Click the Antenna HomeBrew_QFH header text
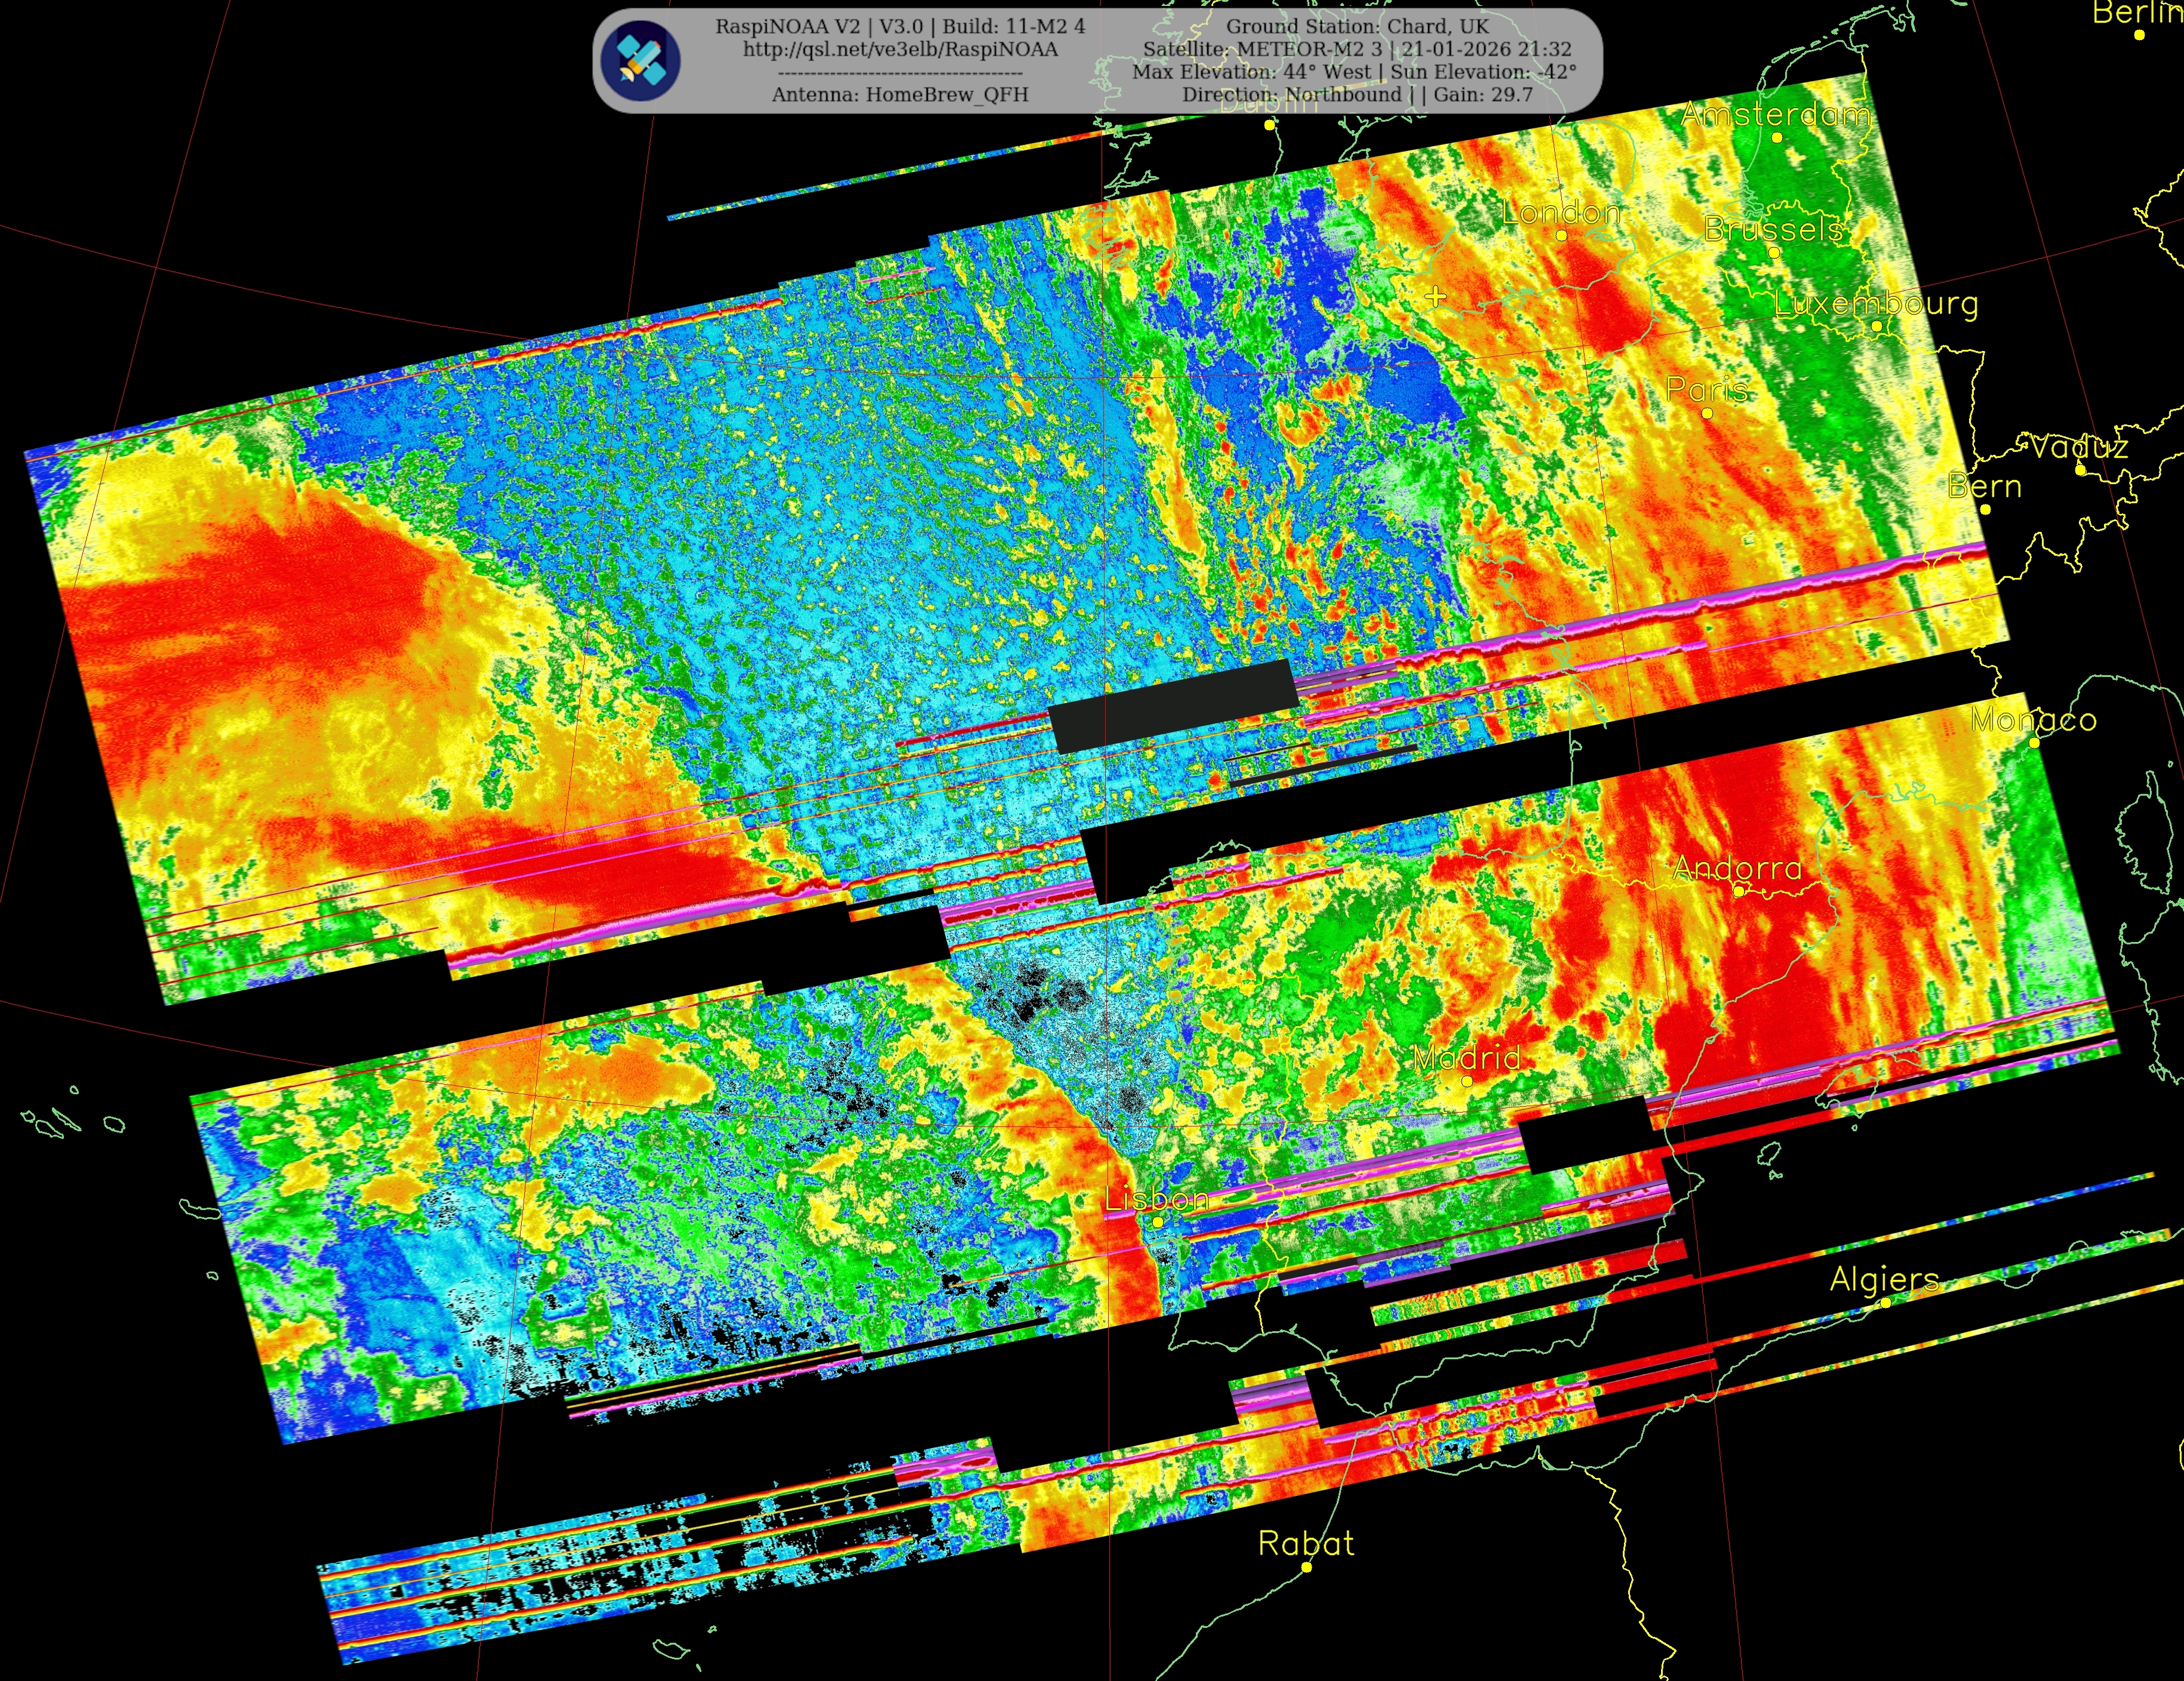The width and height of the screenshot is (2184, 1681). pos(900,94)
